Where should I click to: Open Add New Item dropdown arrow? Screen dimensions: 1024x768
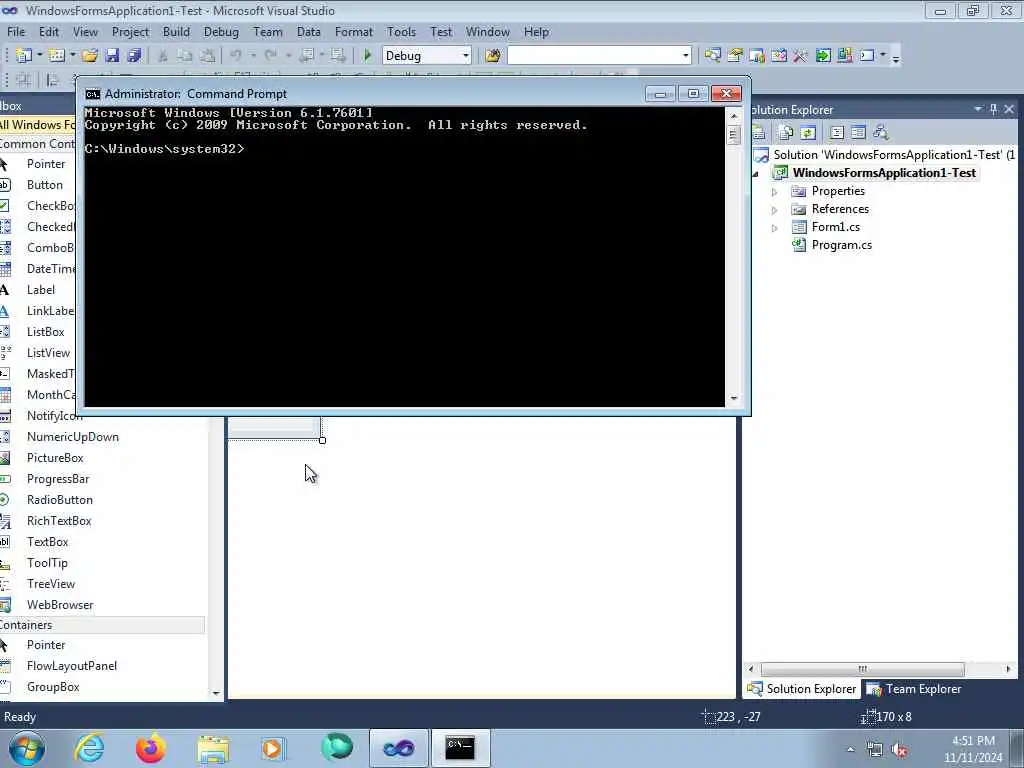72,56
